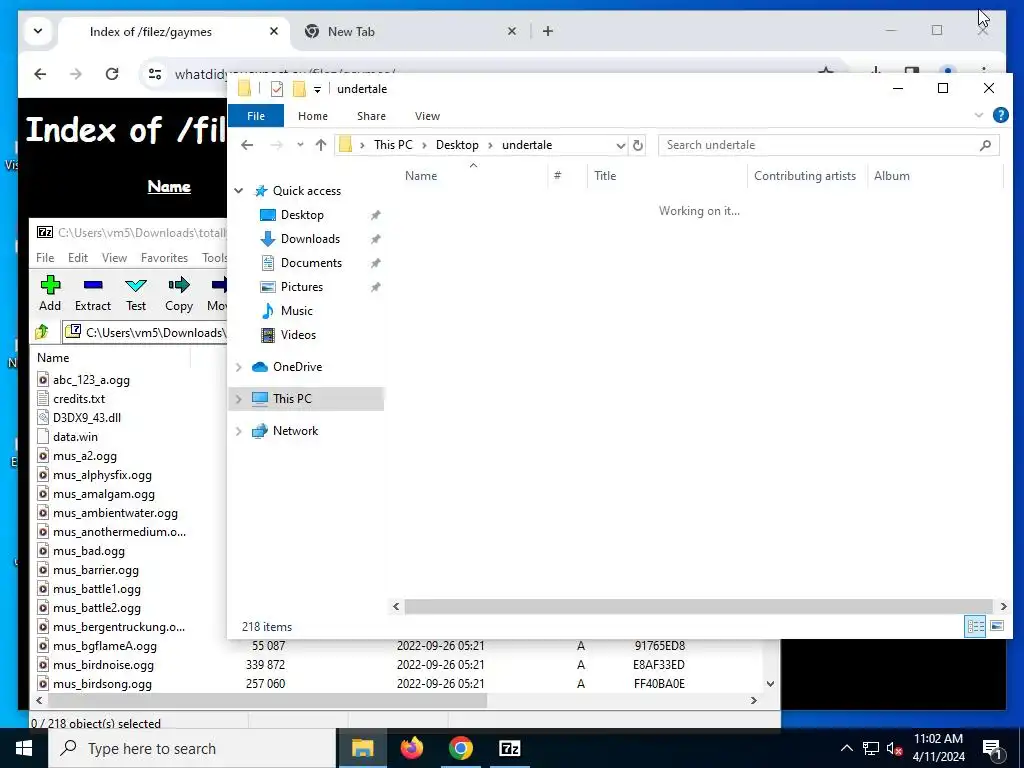Collapse the Quick access tree node

click(239, 191)
